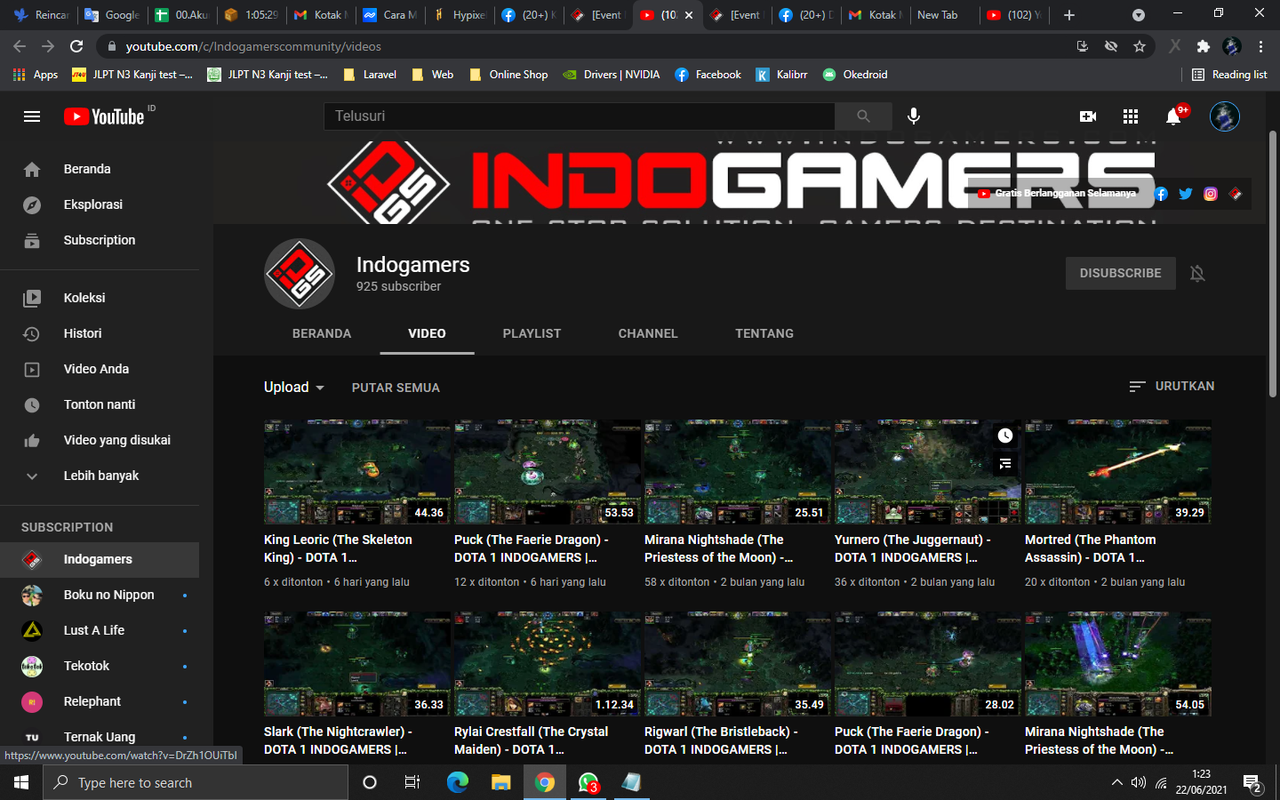Open Chrome extensions puzzle icon
Image resolution: width=1280 pixels, height=800 pixels.
click(x=1203, y=46)
